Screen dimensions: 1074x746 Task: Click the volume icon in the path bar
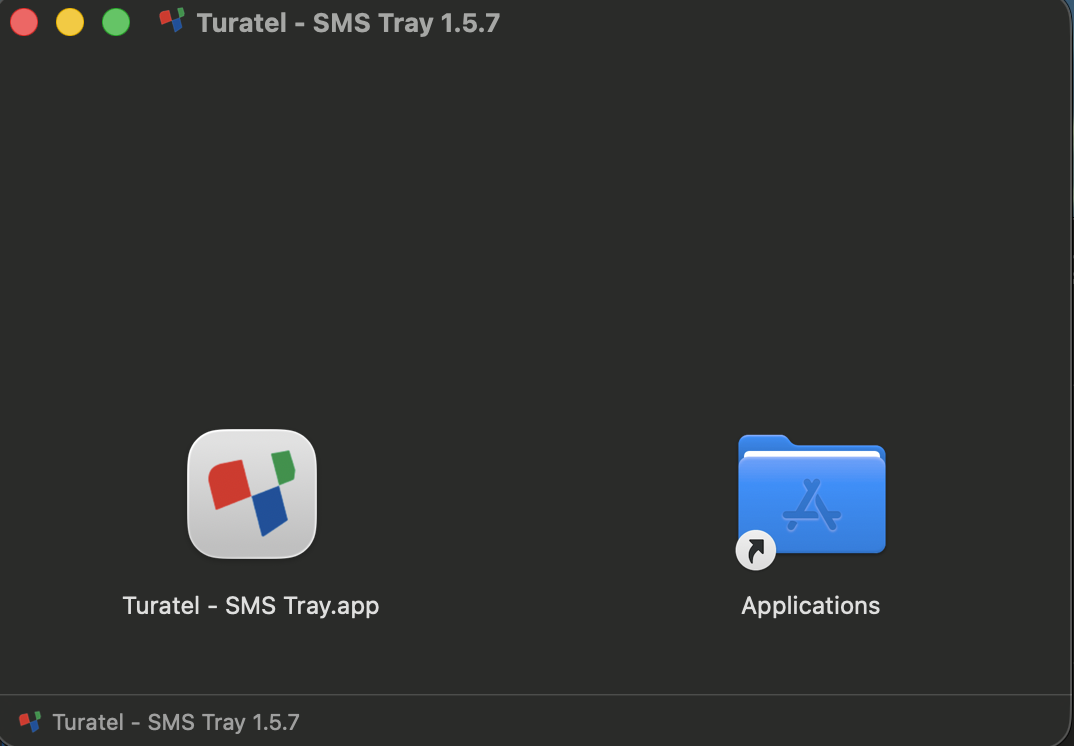pyautogui.click(x=30, y=721)
